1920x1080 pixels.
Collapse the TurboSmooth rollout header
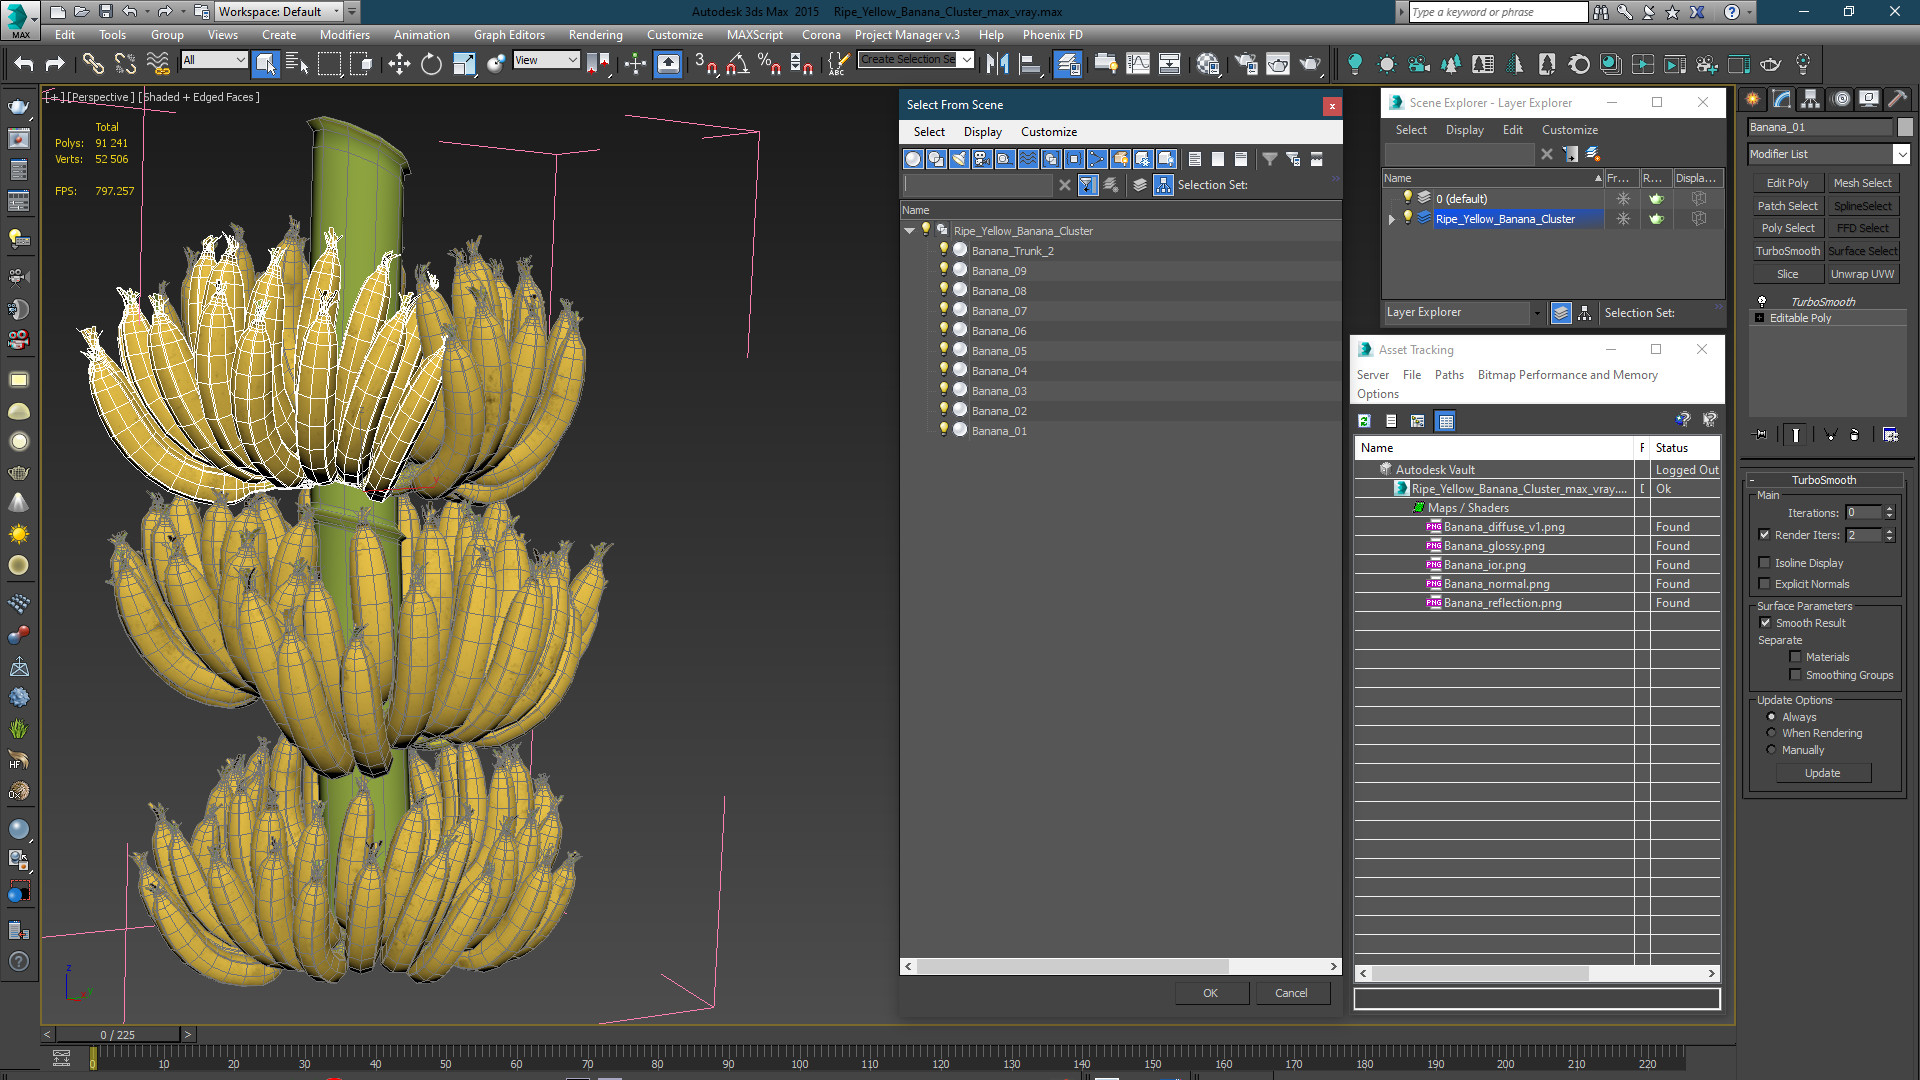pyautogui.click(x=1823, y=480)
